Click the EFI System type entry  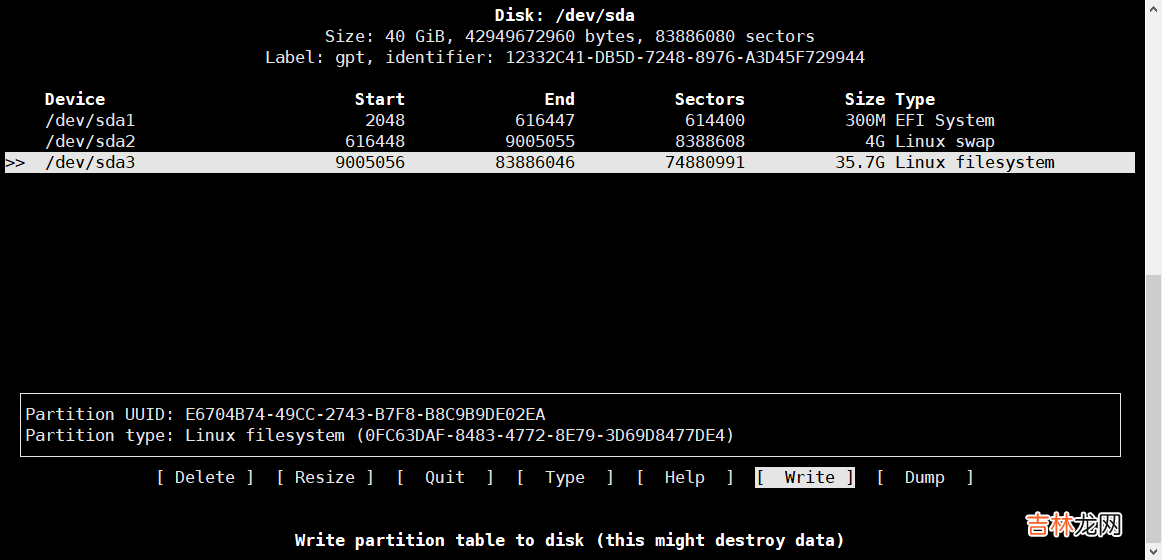pyautogui.click(x=945, y=121)
